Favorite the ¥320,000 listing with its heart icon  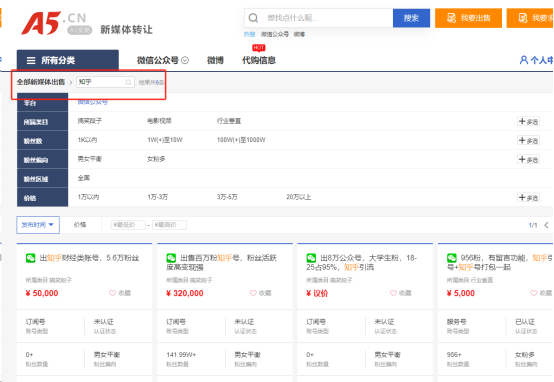253,293
